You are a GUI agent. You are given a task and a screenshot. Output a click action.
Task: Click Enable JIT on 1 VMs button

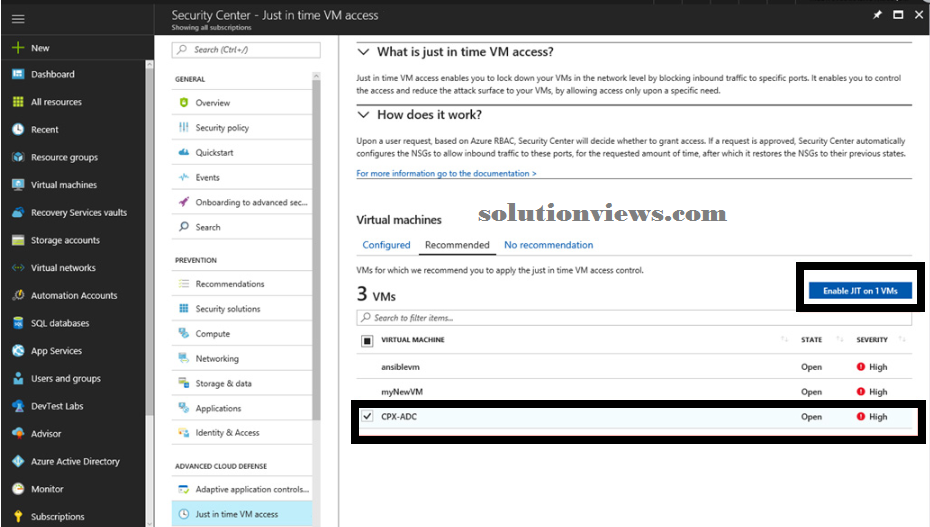tap(860, 290)
